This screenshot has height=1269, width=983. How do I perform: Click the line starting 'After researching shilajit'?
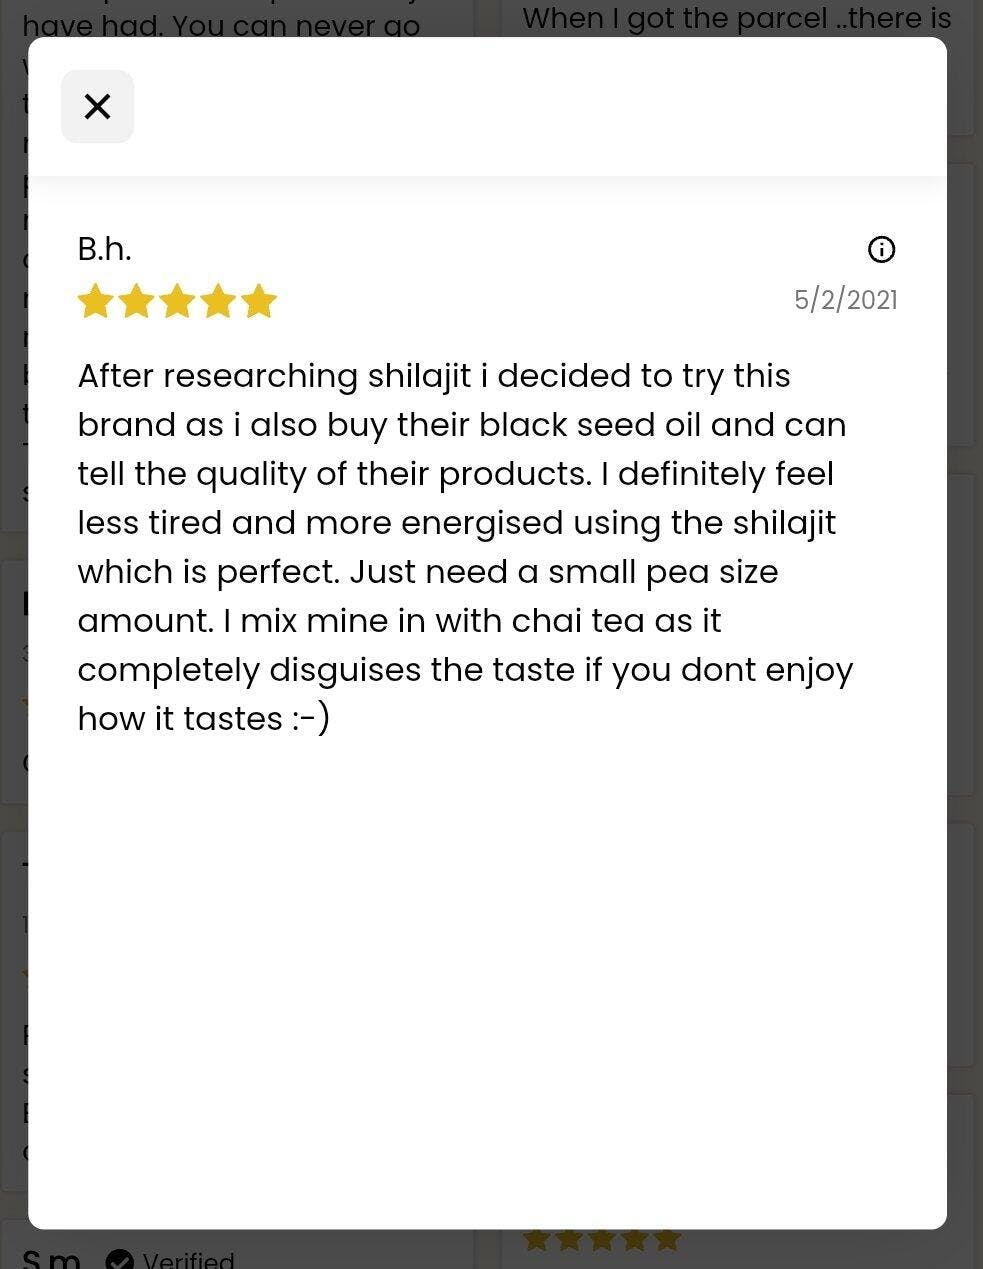pos(434,376)
